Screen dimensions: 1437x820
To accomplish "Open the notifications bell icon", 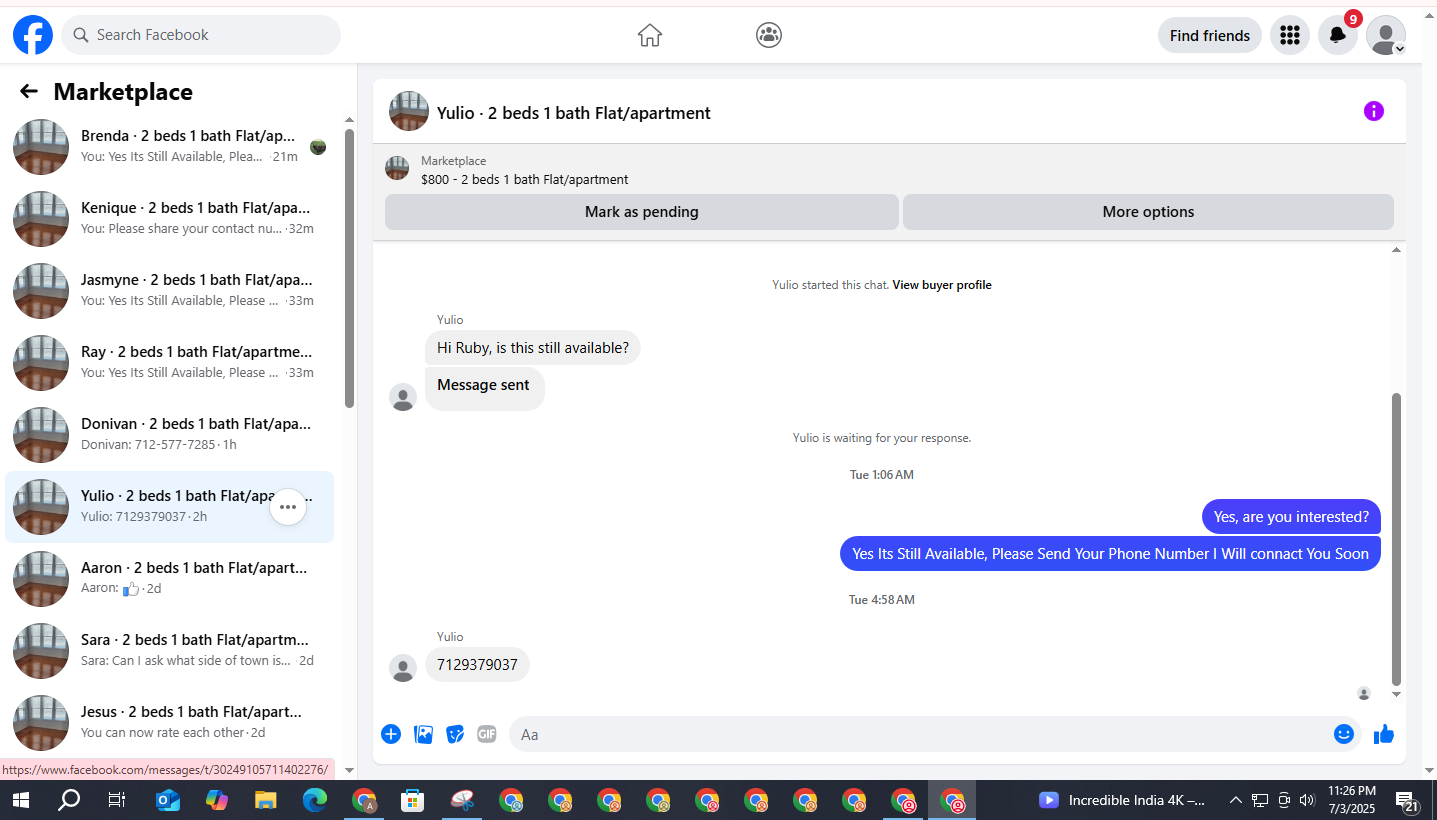I will point(1337,35).
